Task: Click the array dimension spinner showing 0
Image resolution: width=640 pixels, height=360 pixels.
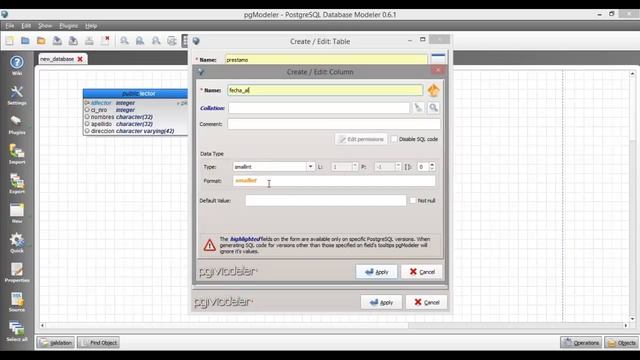Action: tap(425, 167)
